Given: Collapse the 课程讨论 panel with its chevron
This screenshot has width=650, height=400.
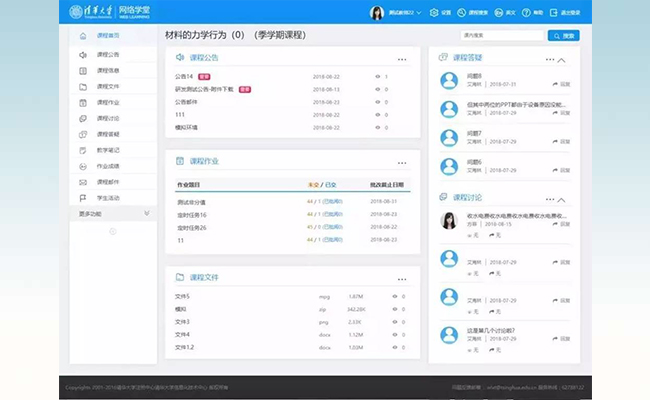Looking at the screenshot, I should (562, 199).
